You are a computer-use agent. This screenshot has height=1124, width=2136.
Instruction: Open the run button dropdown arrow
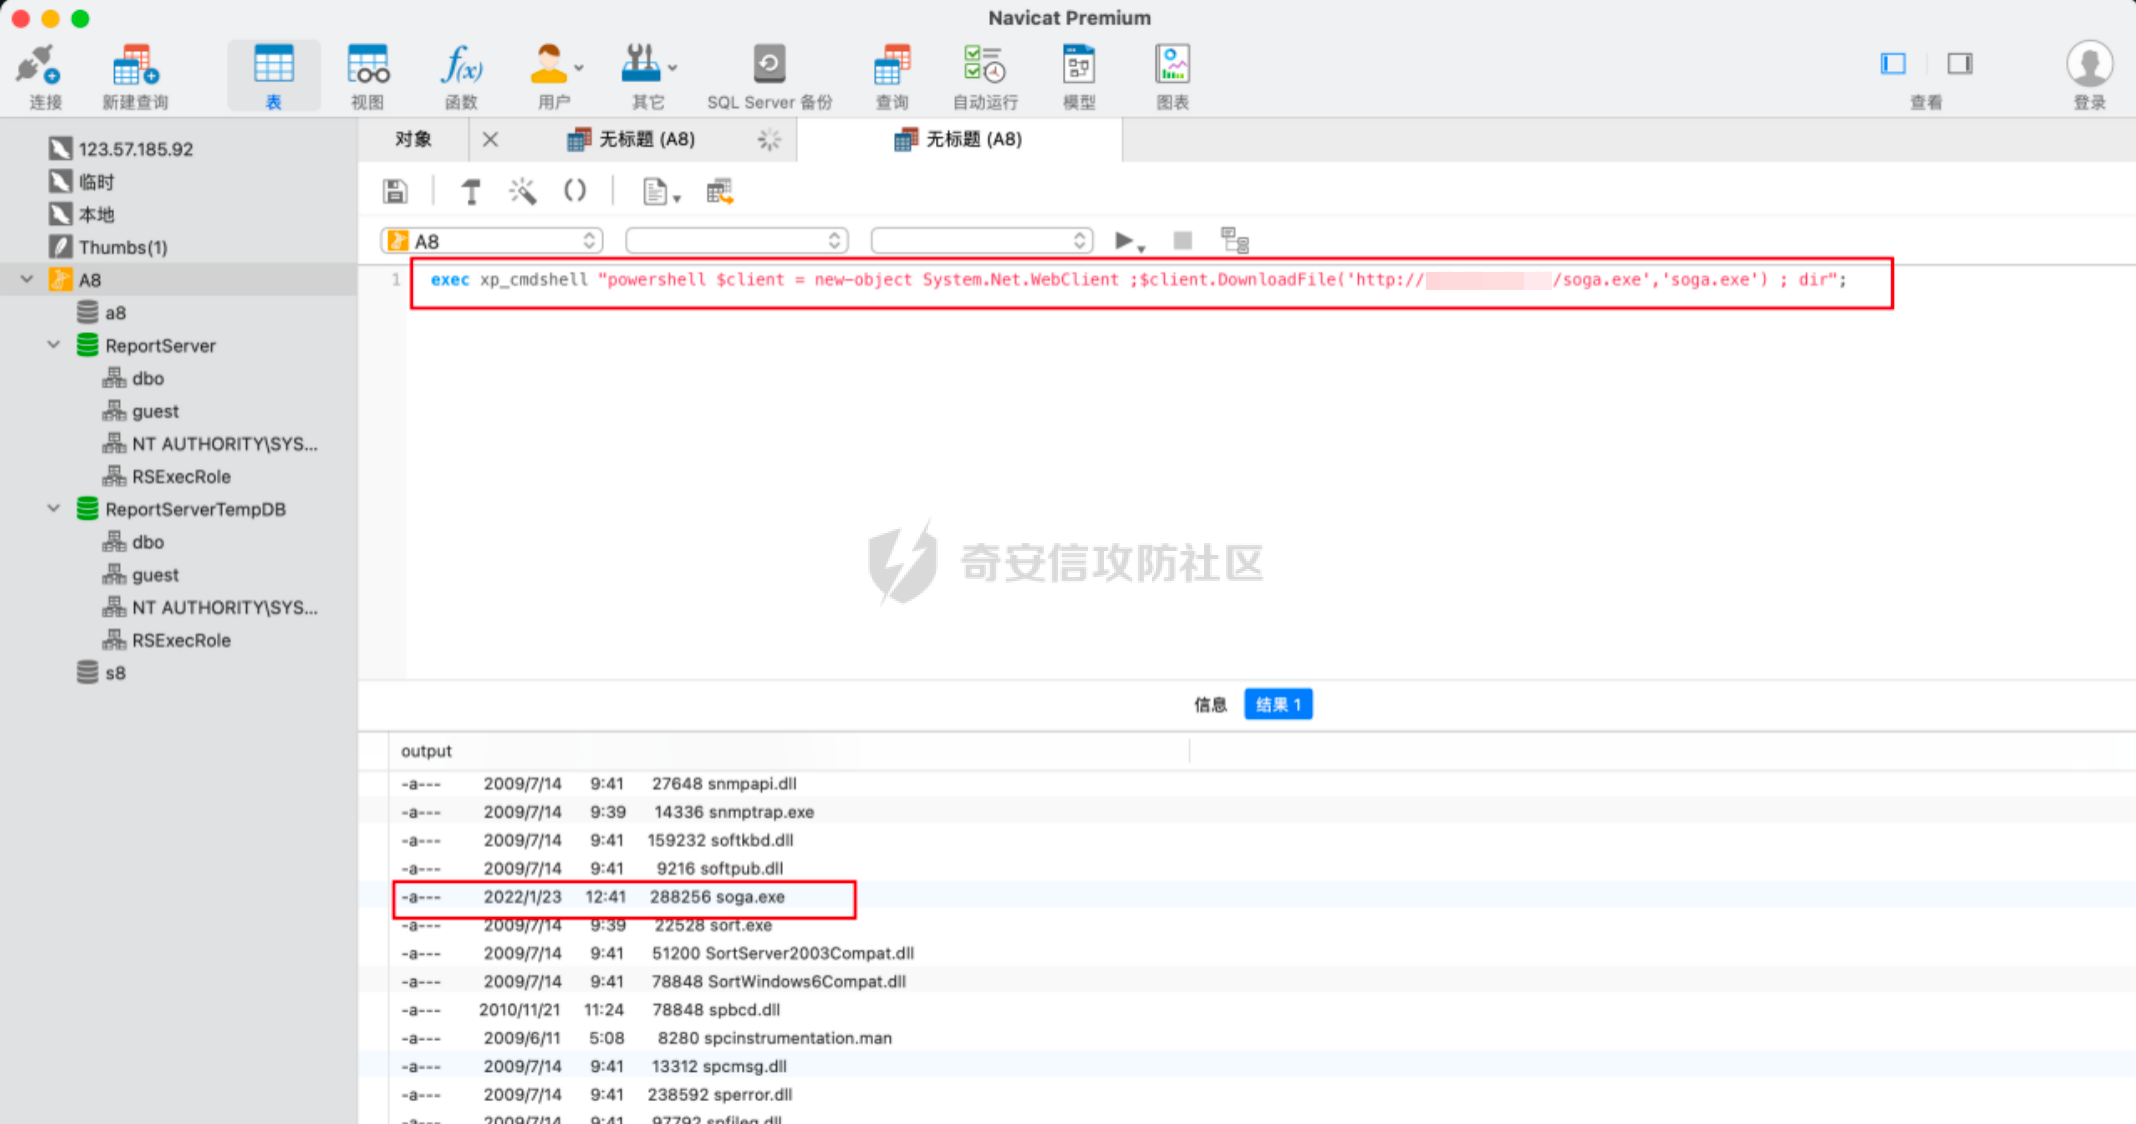[1142, 247]
